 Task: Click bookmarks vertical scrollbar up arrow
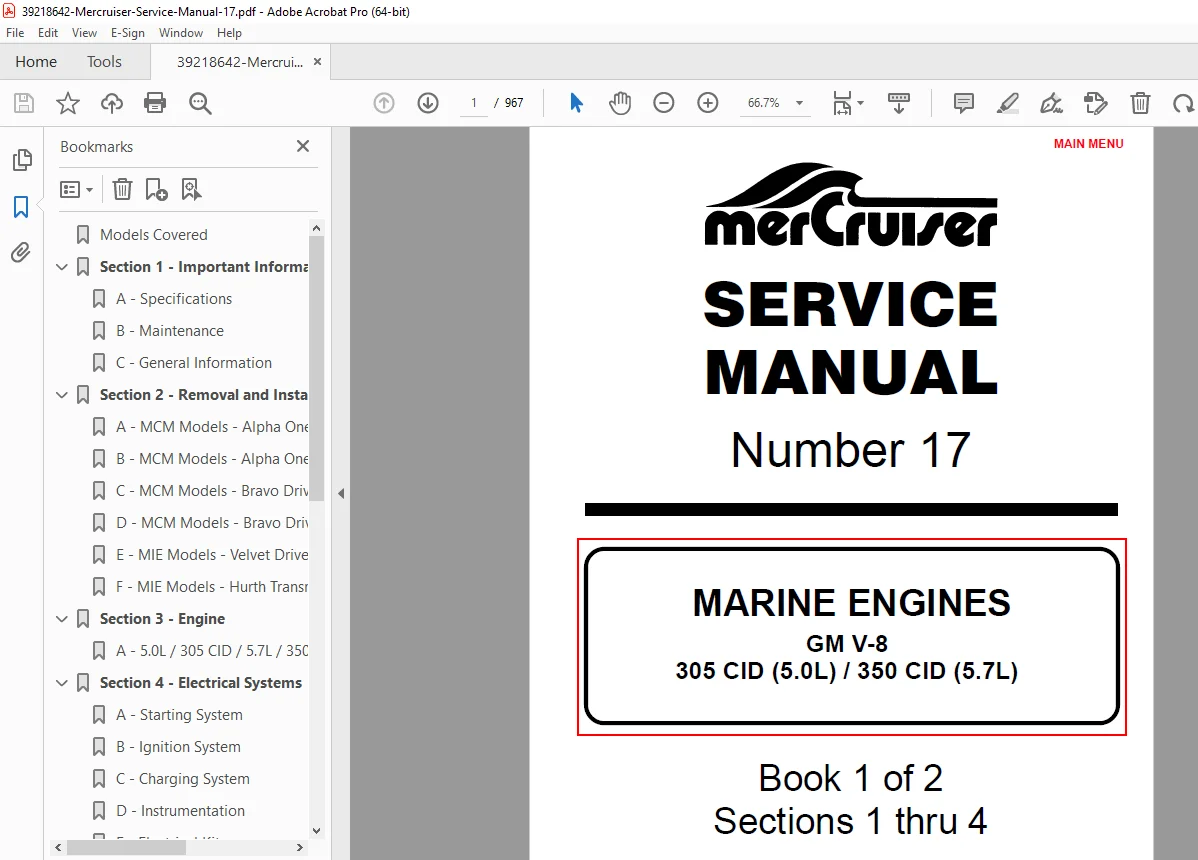(x=316, y=228)
